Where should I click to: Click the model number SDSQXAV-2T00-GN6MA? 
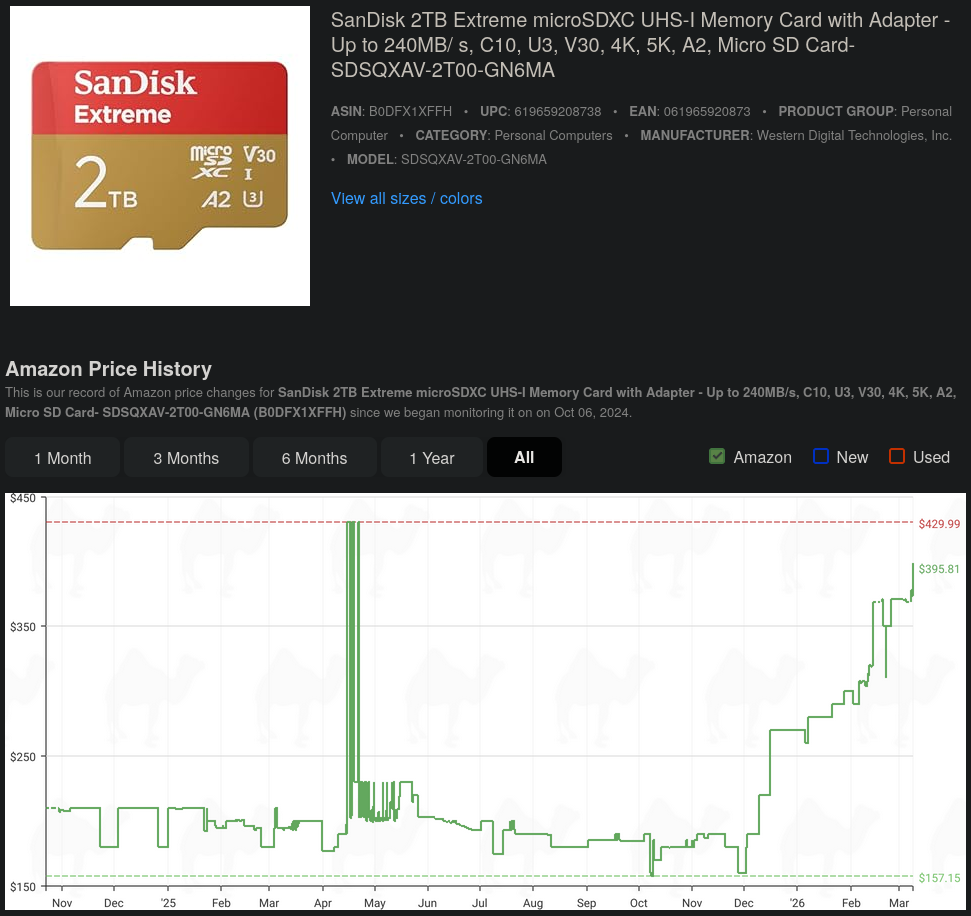tap(474, 159)
